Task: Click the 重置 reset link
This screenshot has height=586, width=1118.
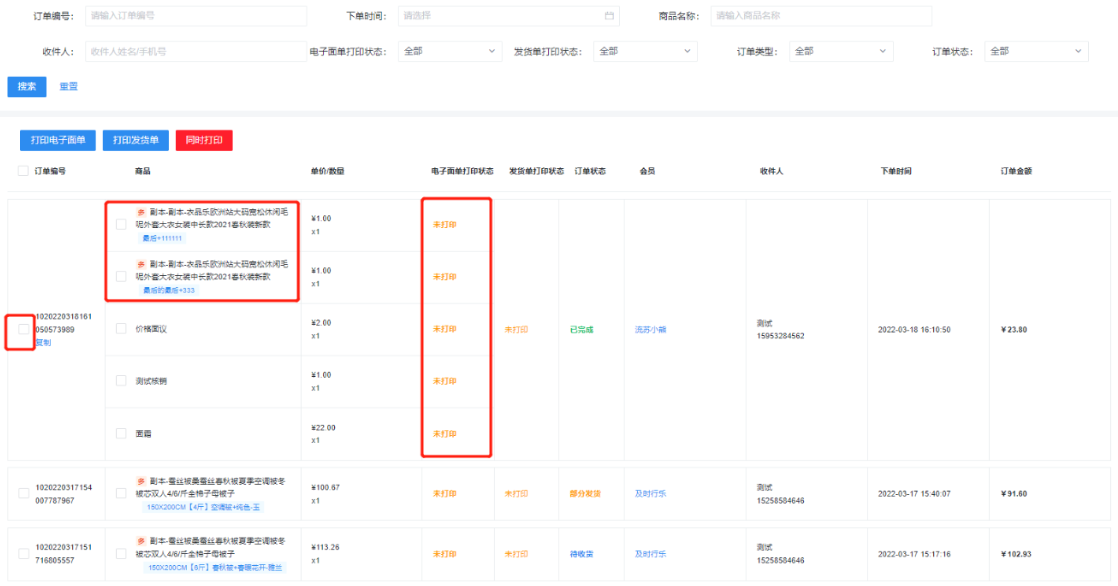Action: [x=68, y=87]
